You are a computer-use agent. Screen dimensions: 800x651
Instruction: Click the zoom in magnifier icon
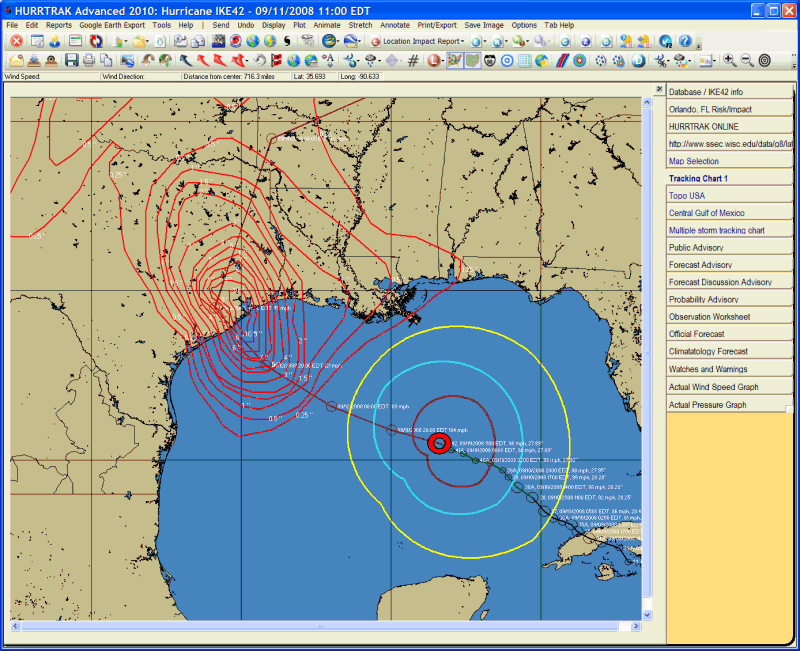[x=728, y=60]
